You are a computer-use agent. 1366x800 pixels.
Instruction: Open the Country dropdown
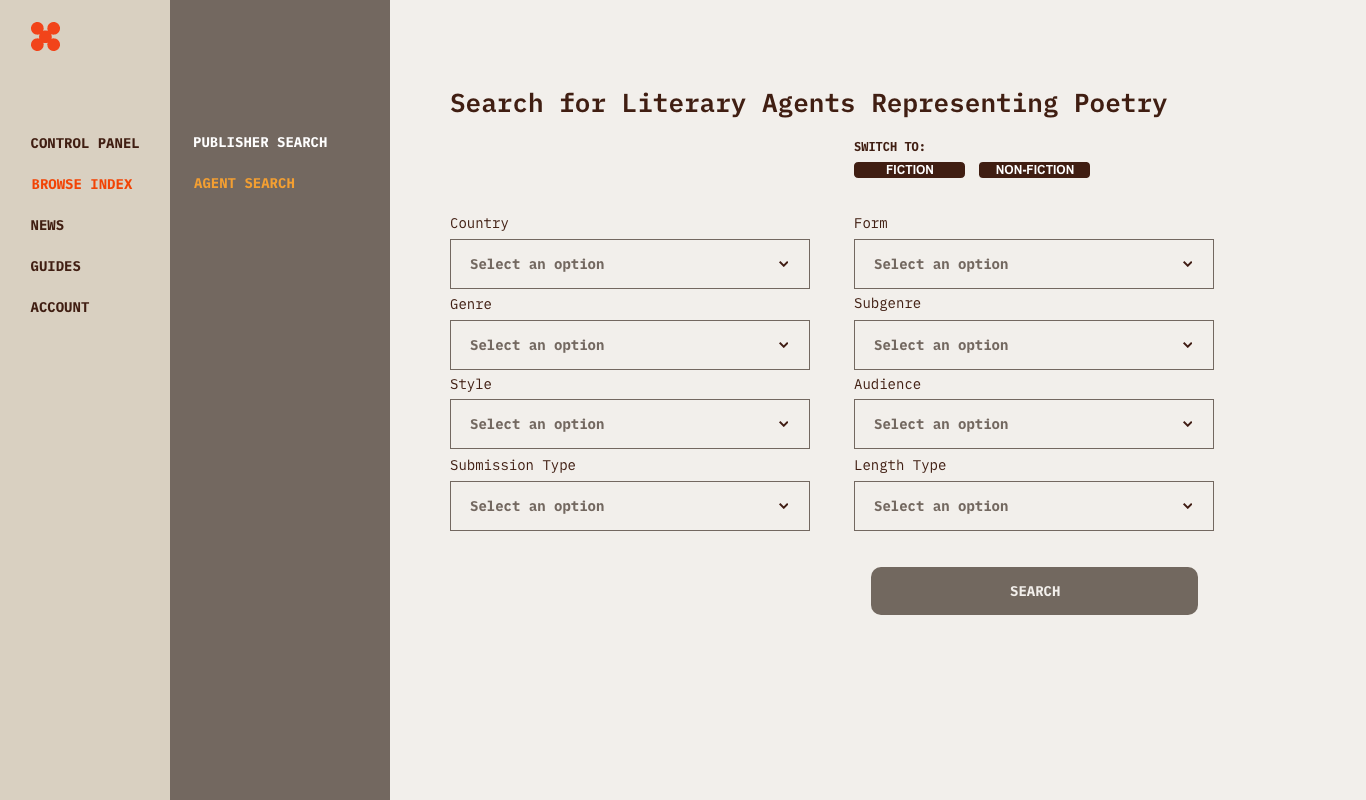(630, 264)
